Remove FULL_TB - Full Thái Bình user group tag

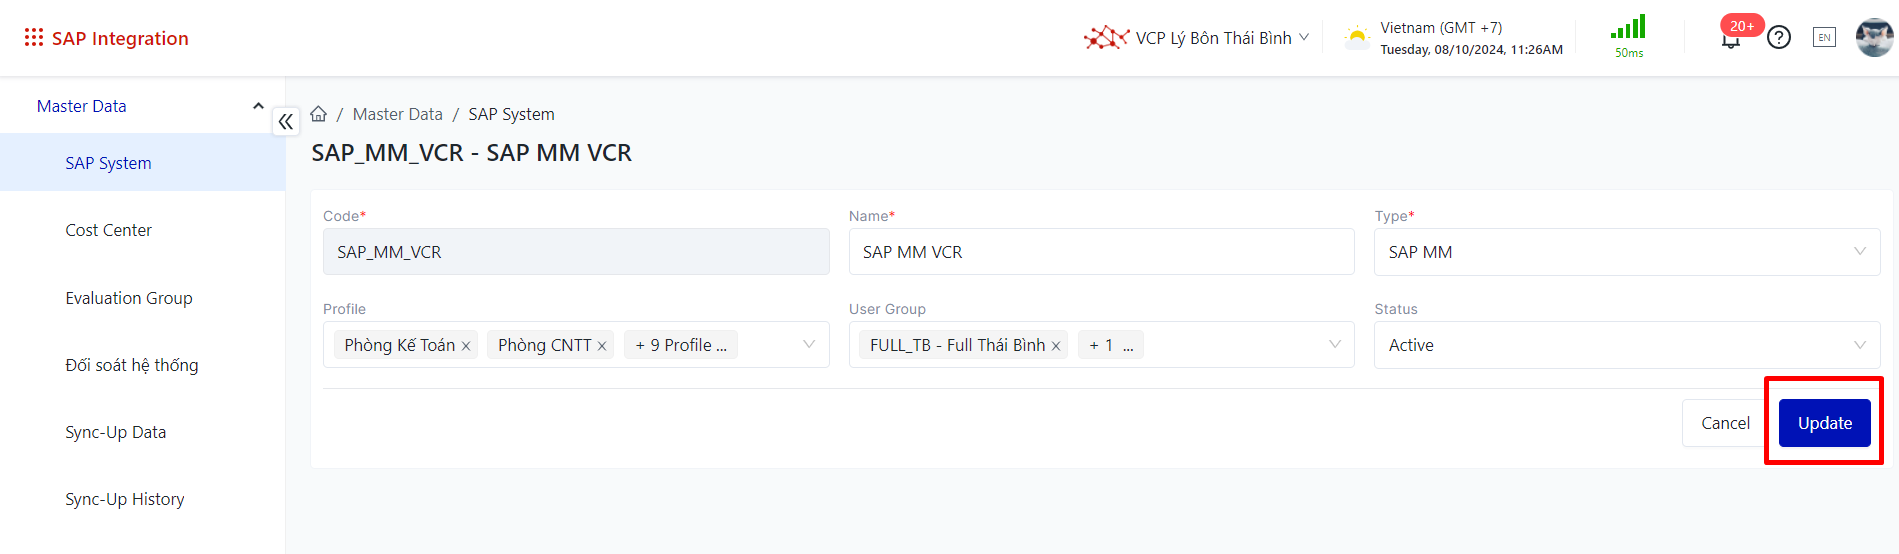coord(1056,346)
